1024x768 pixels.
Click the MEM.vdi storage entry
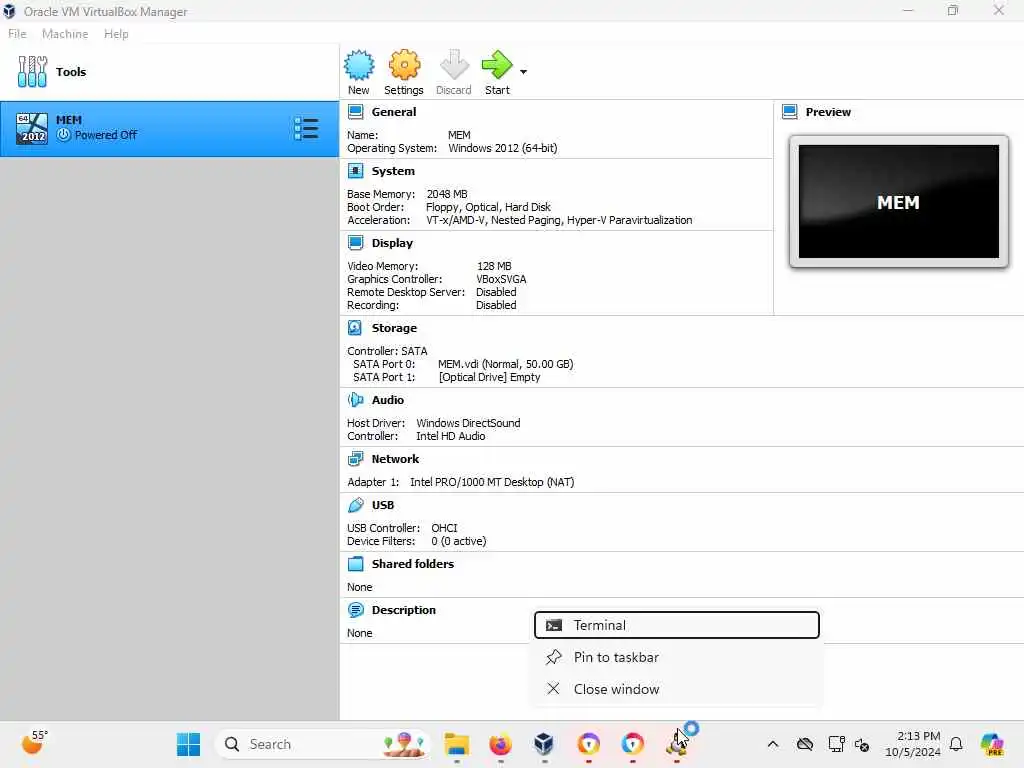[x=505, y=364]
